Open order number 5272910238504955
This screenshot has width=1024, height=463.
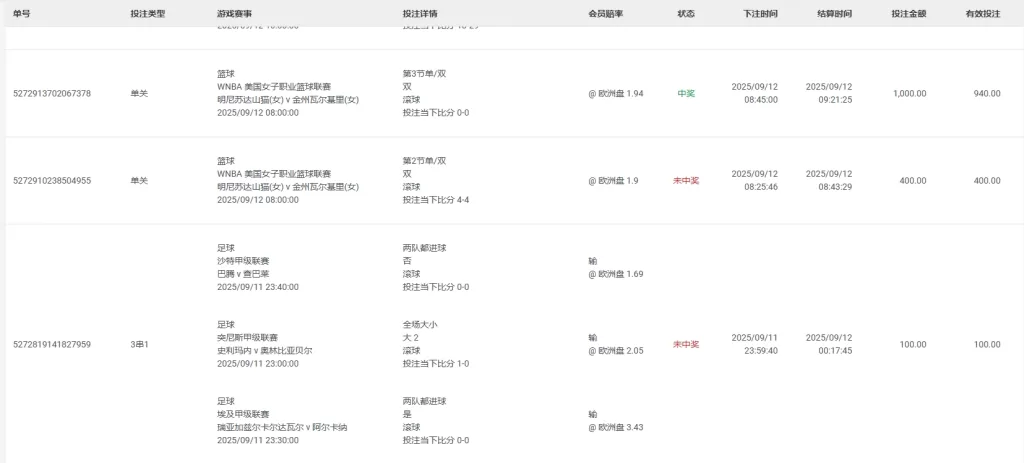(x=51, y=181)
